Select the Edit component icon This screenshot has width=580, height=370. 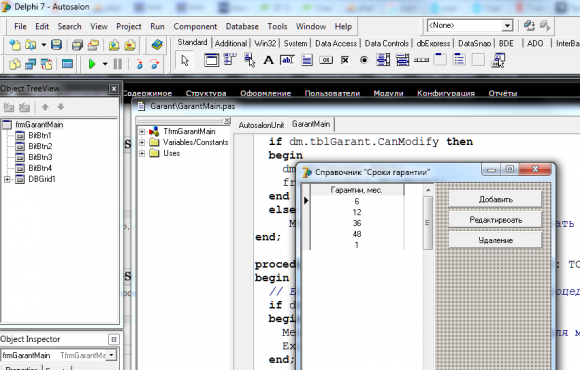tap(287, 60)
